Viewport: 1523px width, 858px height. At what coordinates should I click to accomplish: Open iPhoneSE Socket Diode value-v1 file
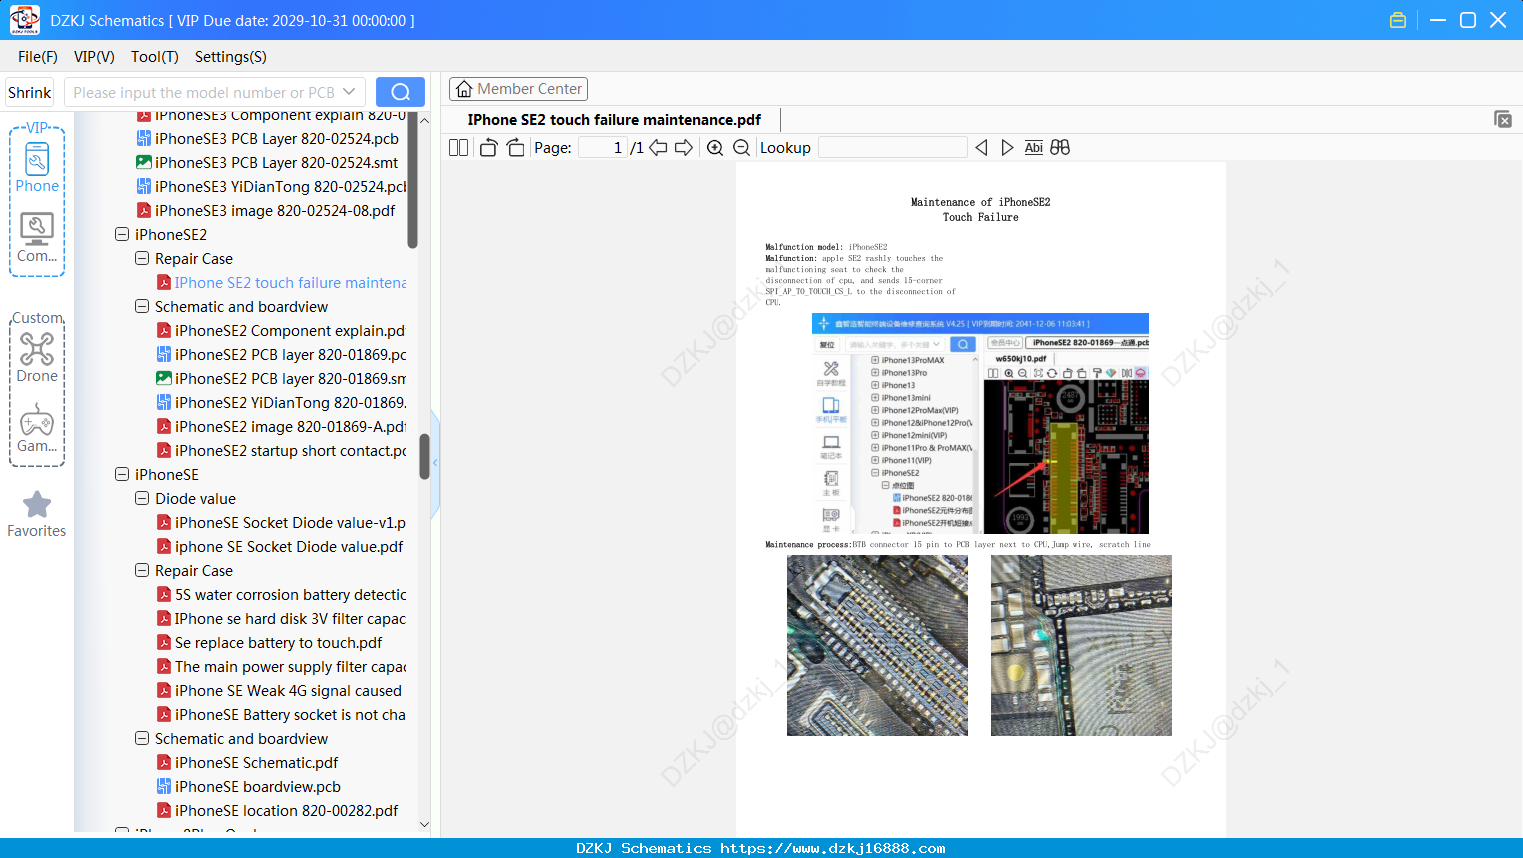pyautogui.click(x=281, y=523)
